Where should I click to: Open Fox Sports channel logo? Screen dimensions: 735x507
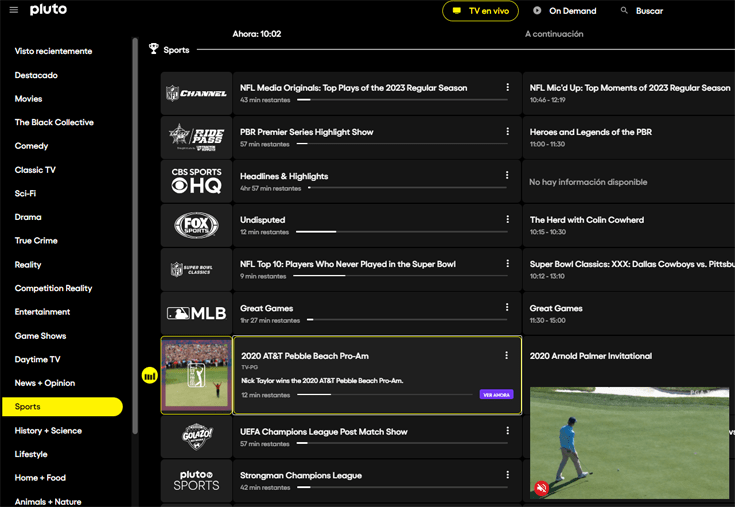pos(196,225)
